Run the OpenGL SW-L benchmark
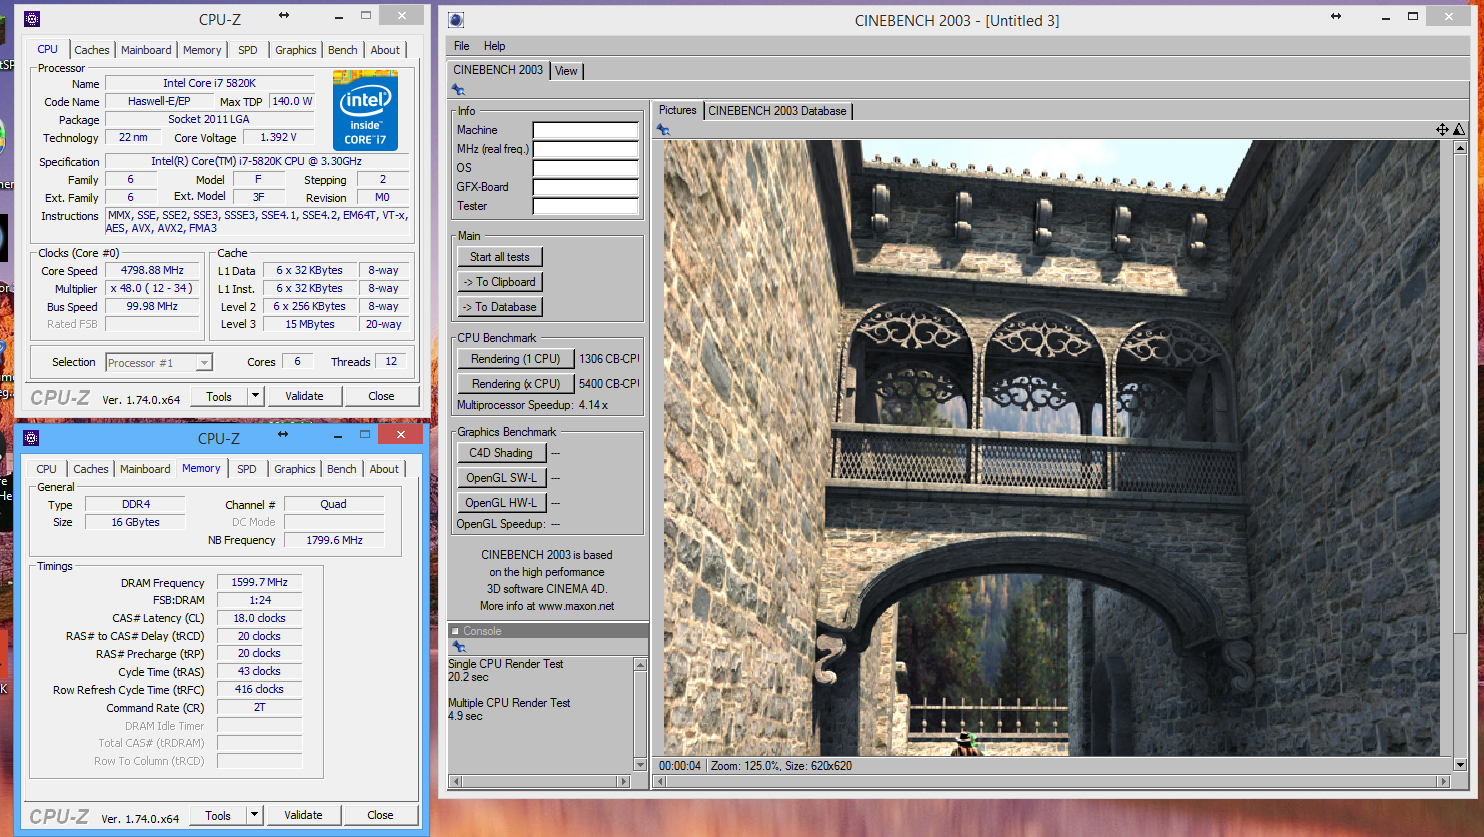 click(x=501, y=478)
